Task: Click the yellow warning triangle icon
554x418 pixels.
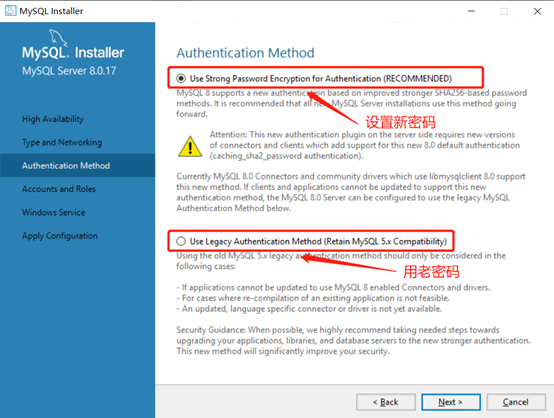Action: (190, 146)
